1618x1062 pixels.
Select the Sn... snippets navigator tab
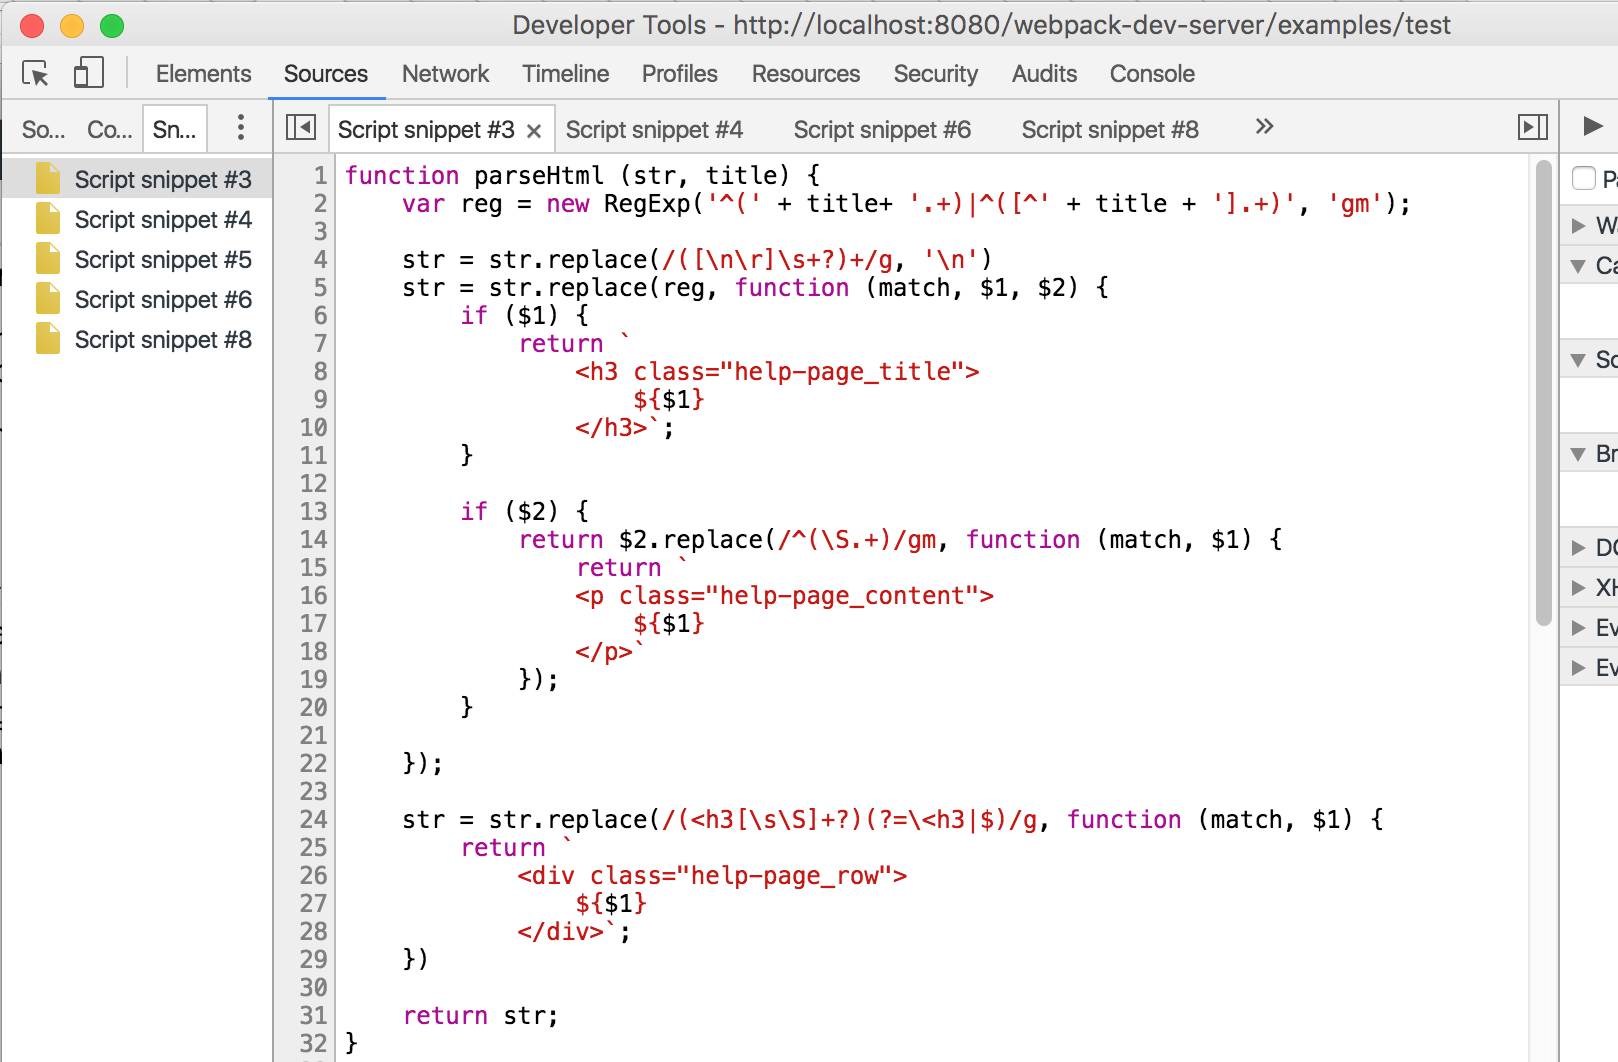174,130
